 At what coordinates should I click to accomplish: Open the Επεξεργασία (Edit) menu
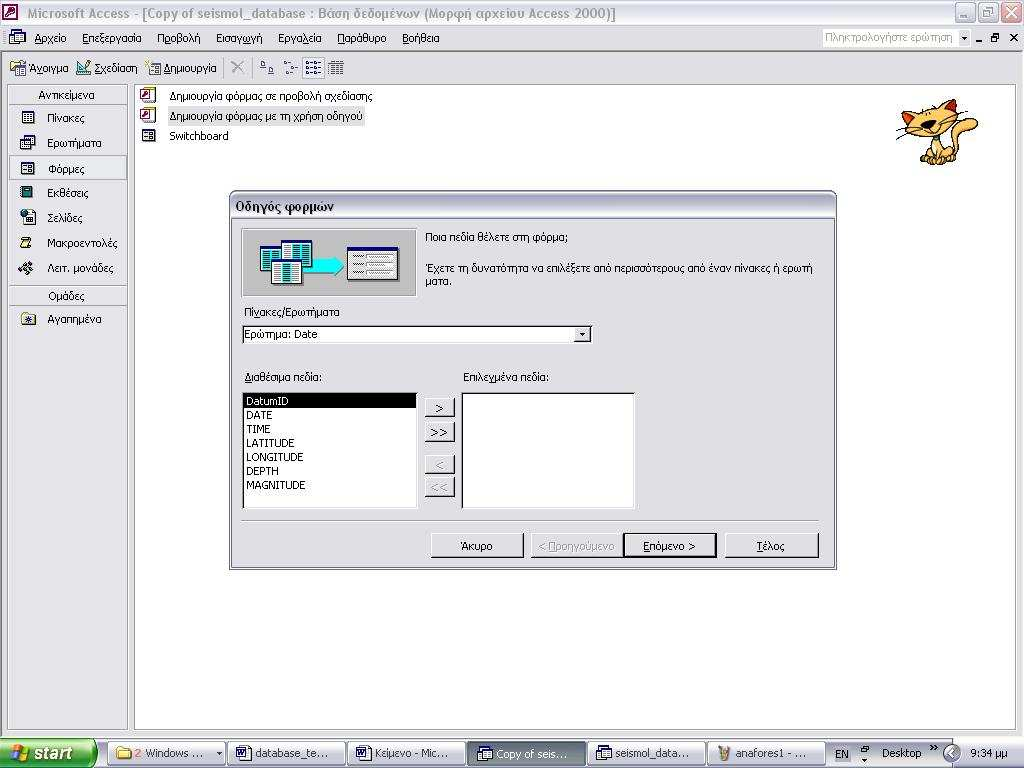click(x=112, y=39)
